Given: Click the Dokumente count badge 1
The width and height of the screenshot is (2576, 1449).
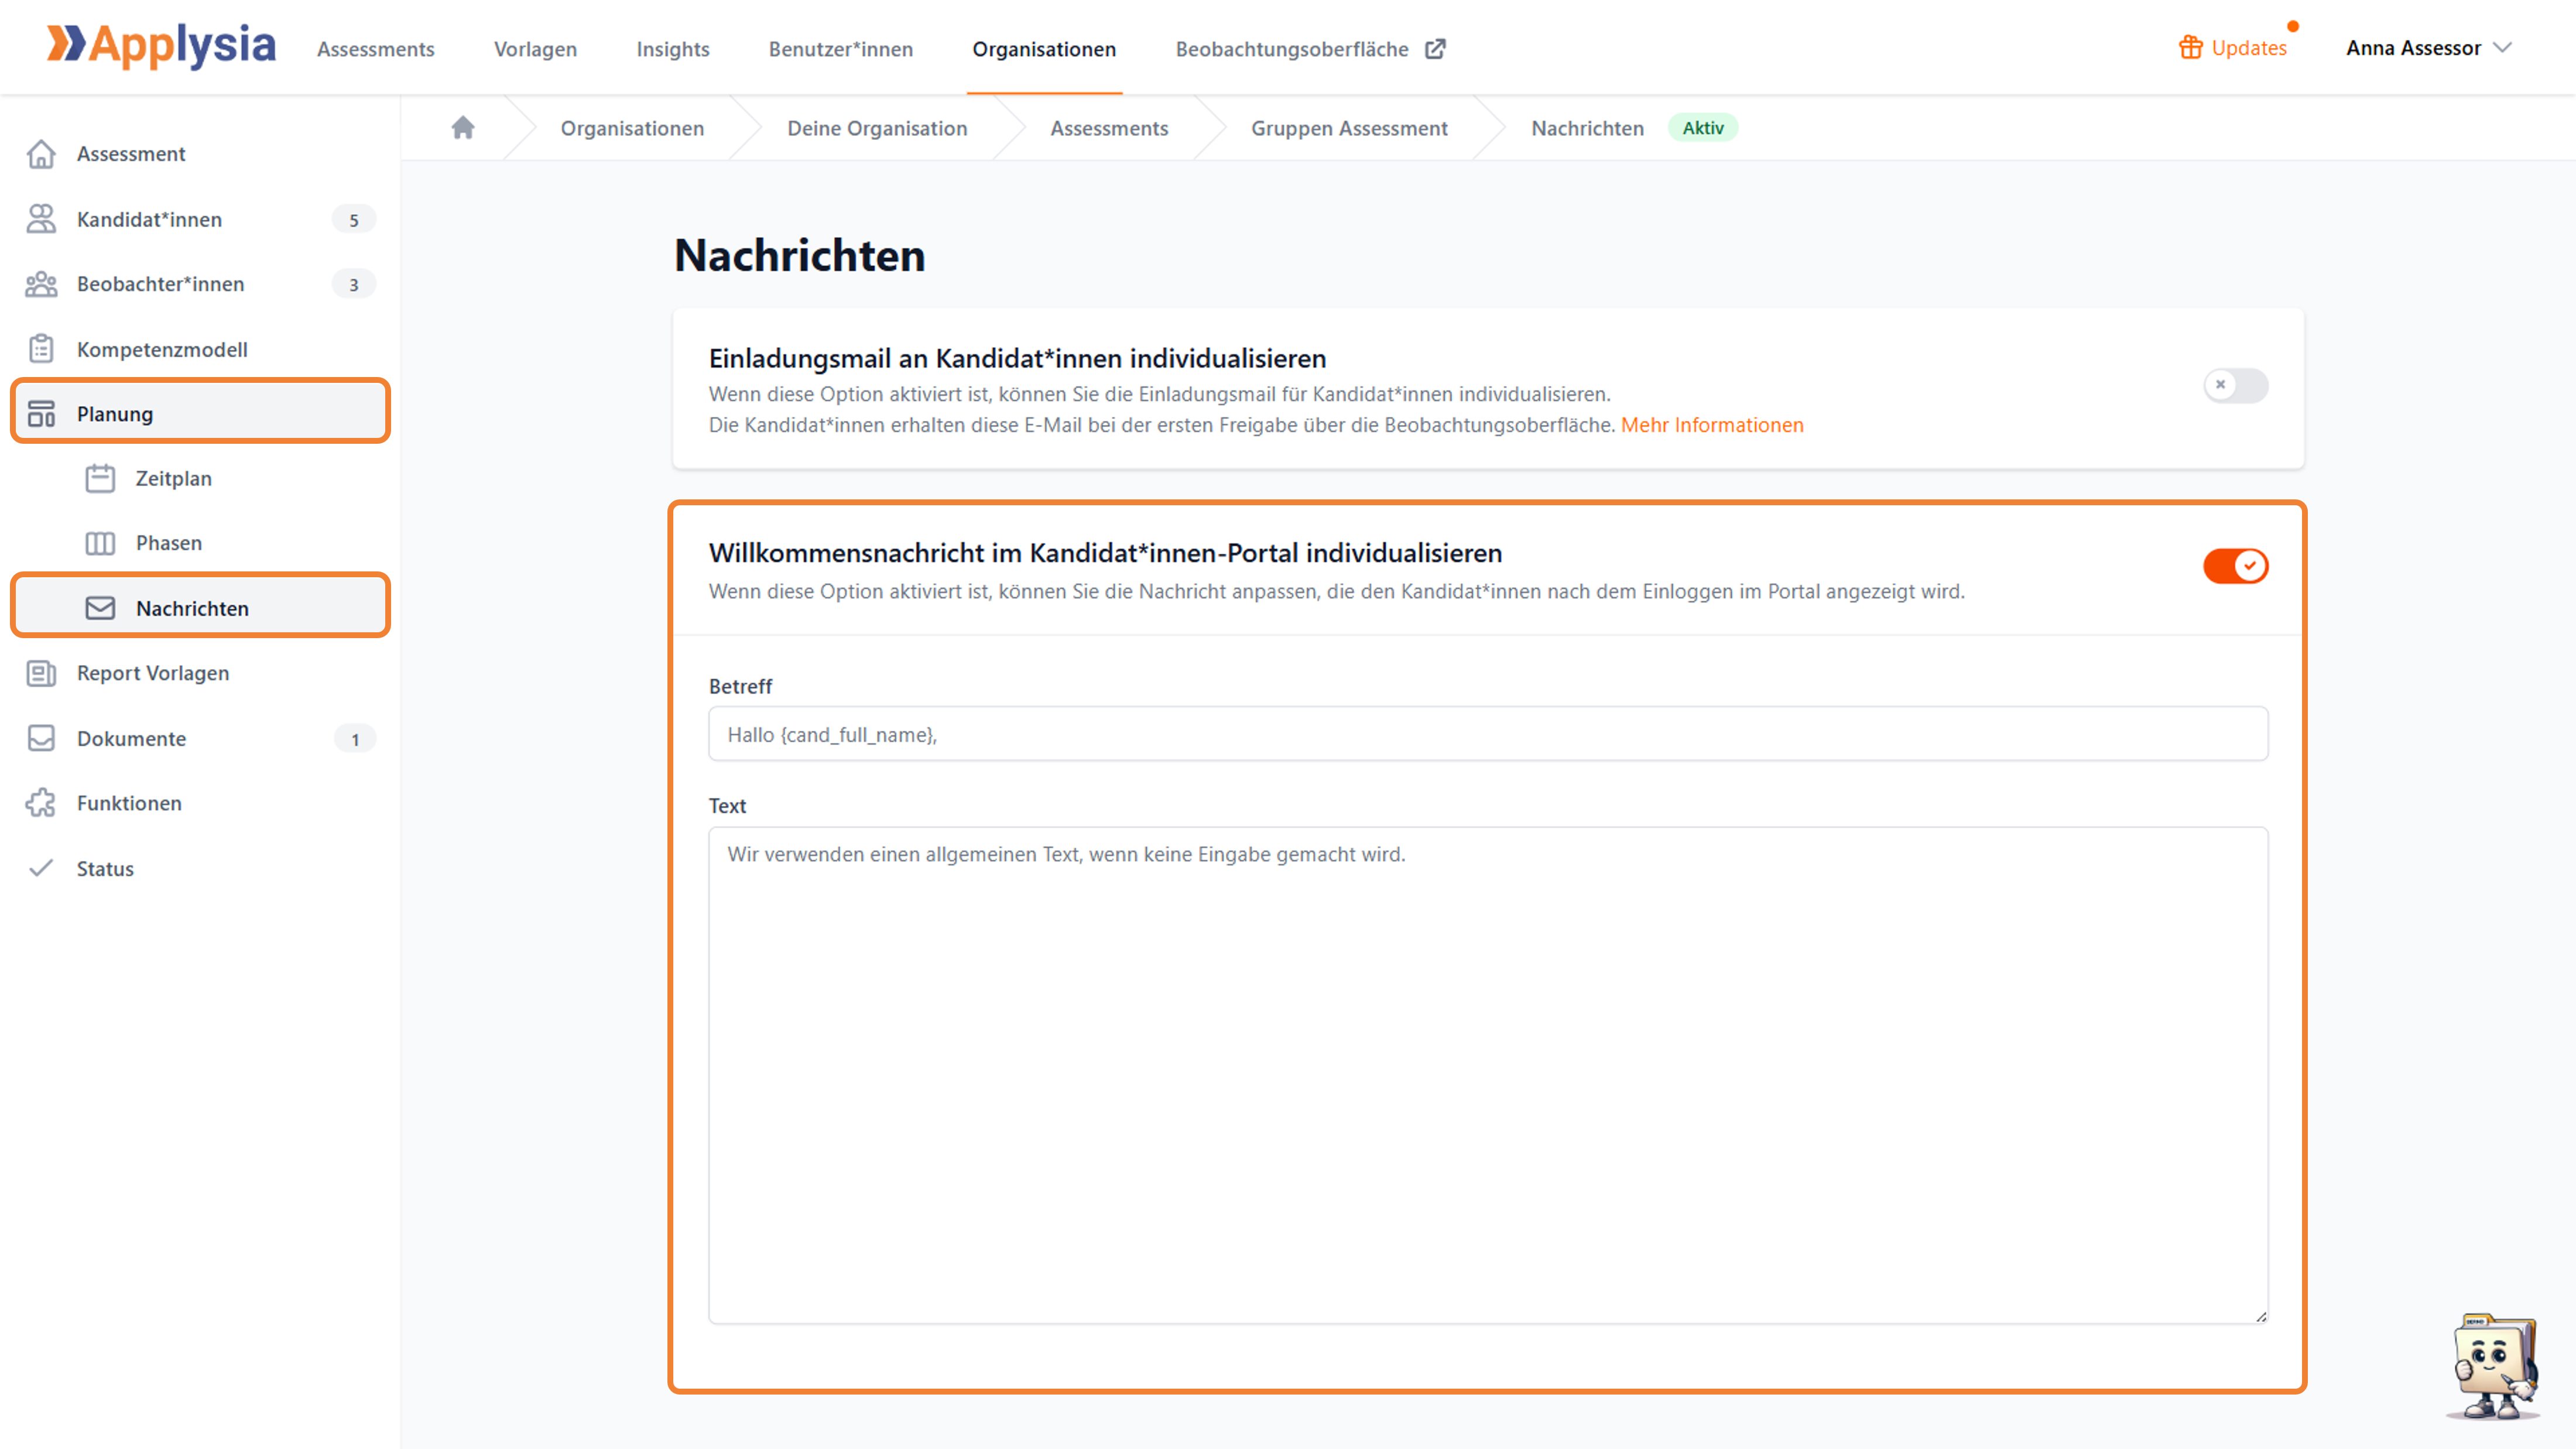Looking at the screenshot, I should (x=355, y=739).
